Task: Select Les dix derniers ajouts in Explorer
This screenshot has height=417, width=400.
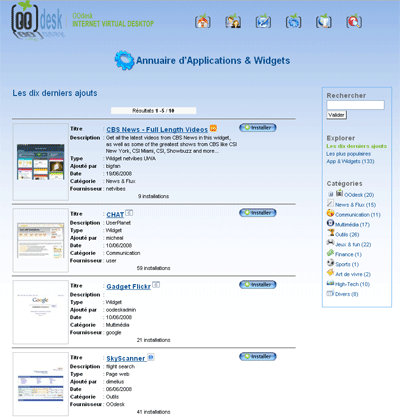Action: coord(357,146)
